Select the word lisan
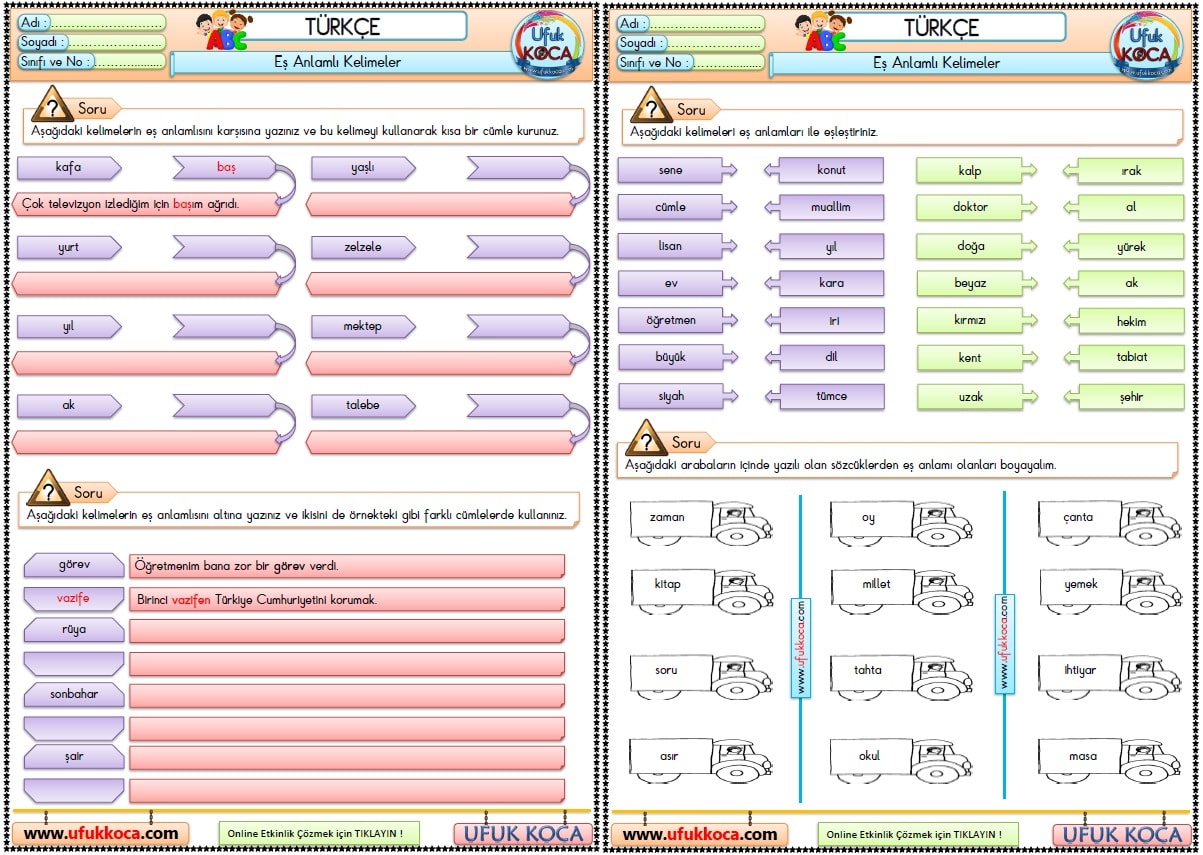The height and width of the screenshot is (855, 1203). point(677,245)
